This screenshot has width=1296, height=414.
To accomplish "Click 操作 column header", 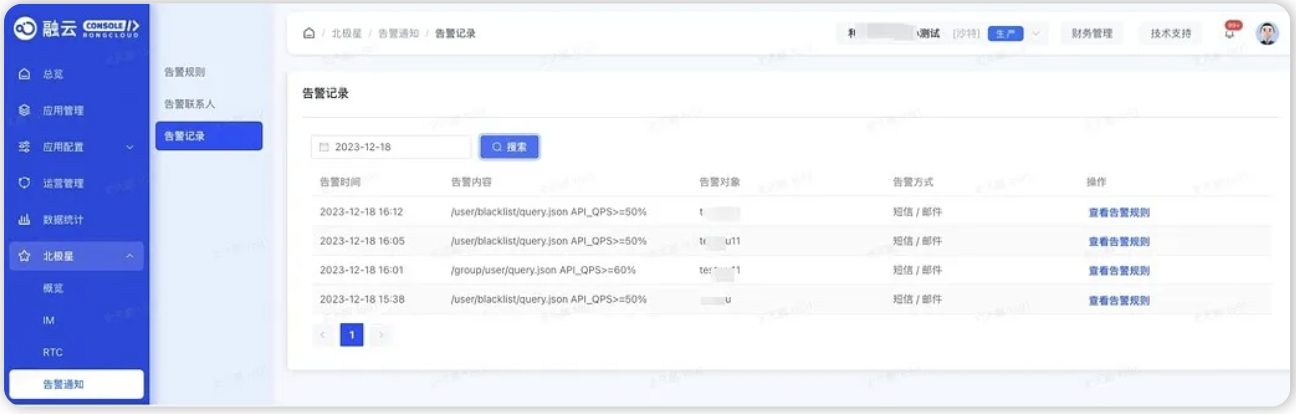I will (1098, 182).
